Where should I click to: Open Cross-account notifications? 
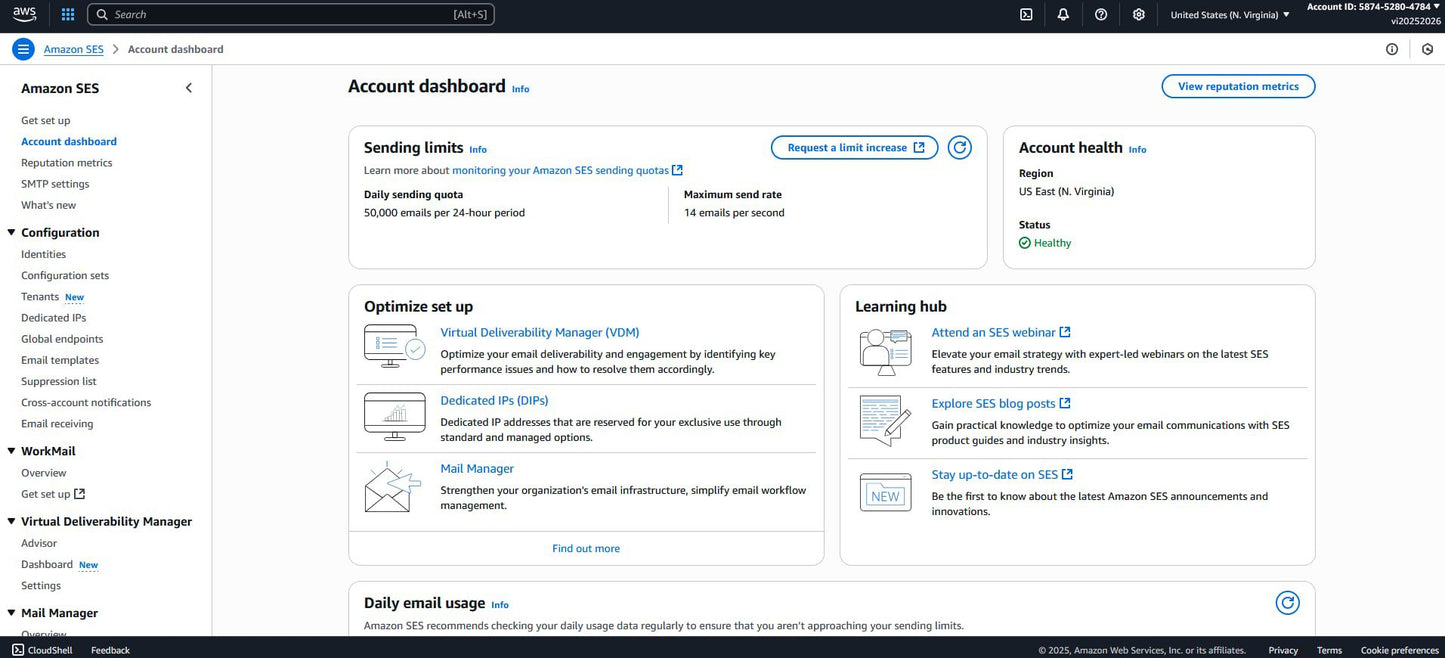(86, 402)
